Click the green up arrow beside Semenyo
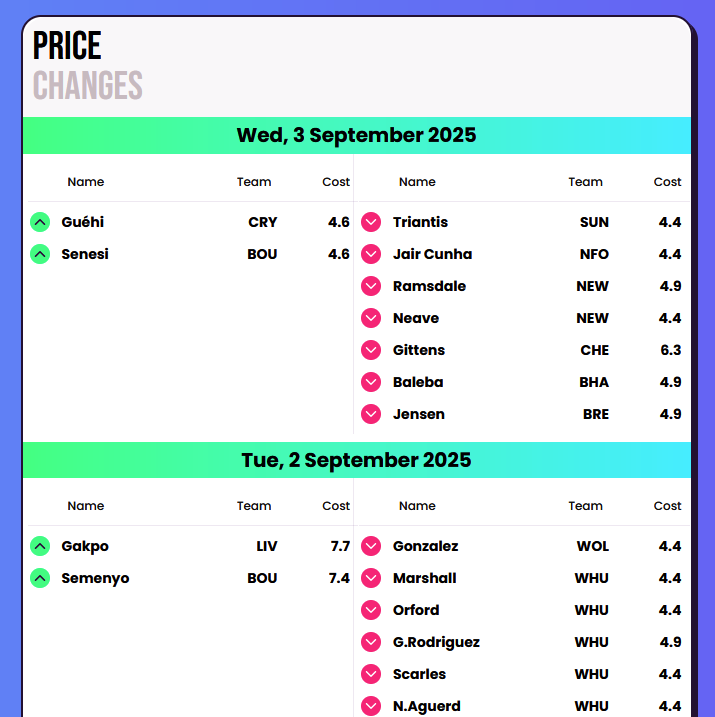Image resolution: width=715 pixels, height=717 pixels. click(40, 578)
